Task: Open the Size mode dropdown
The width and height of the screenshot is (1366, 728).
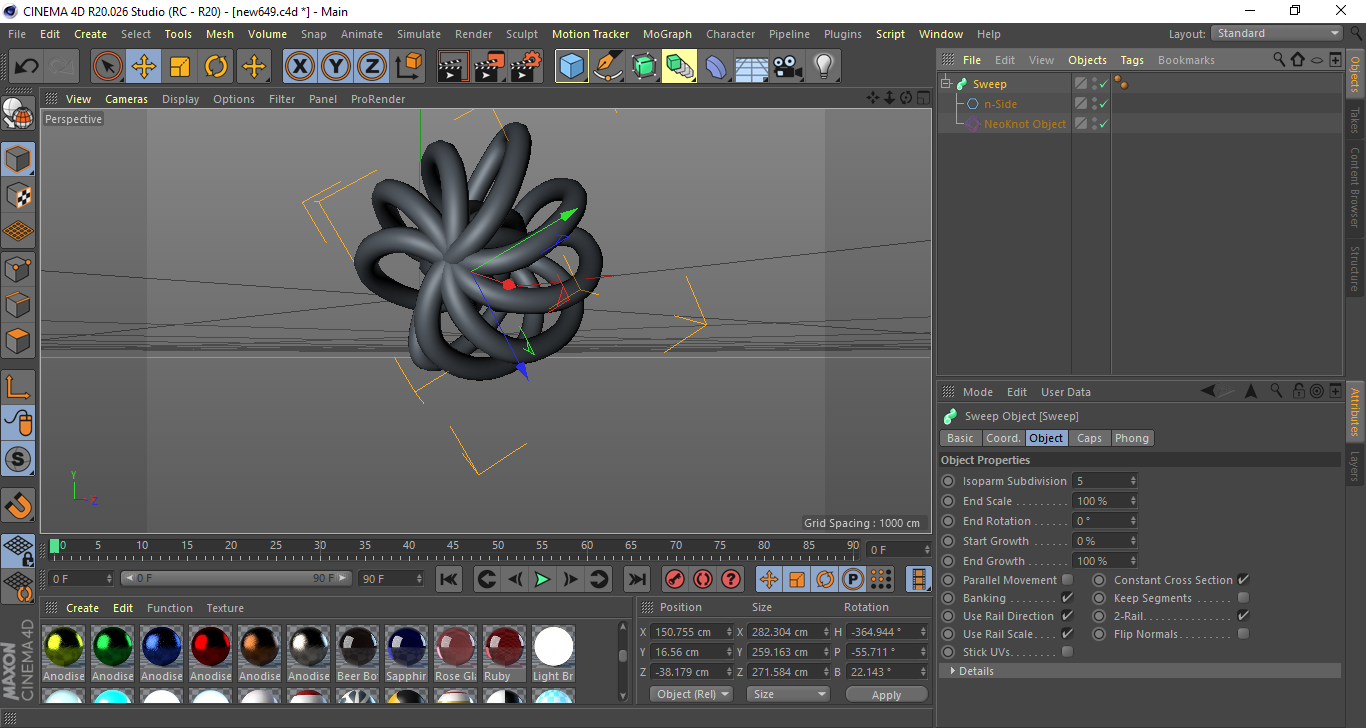Action: [790, 694]
